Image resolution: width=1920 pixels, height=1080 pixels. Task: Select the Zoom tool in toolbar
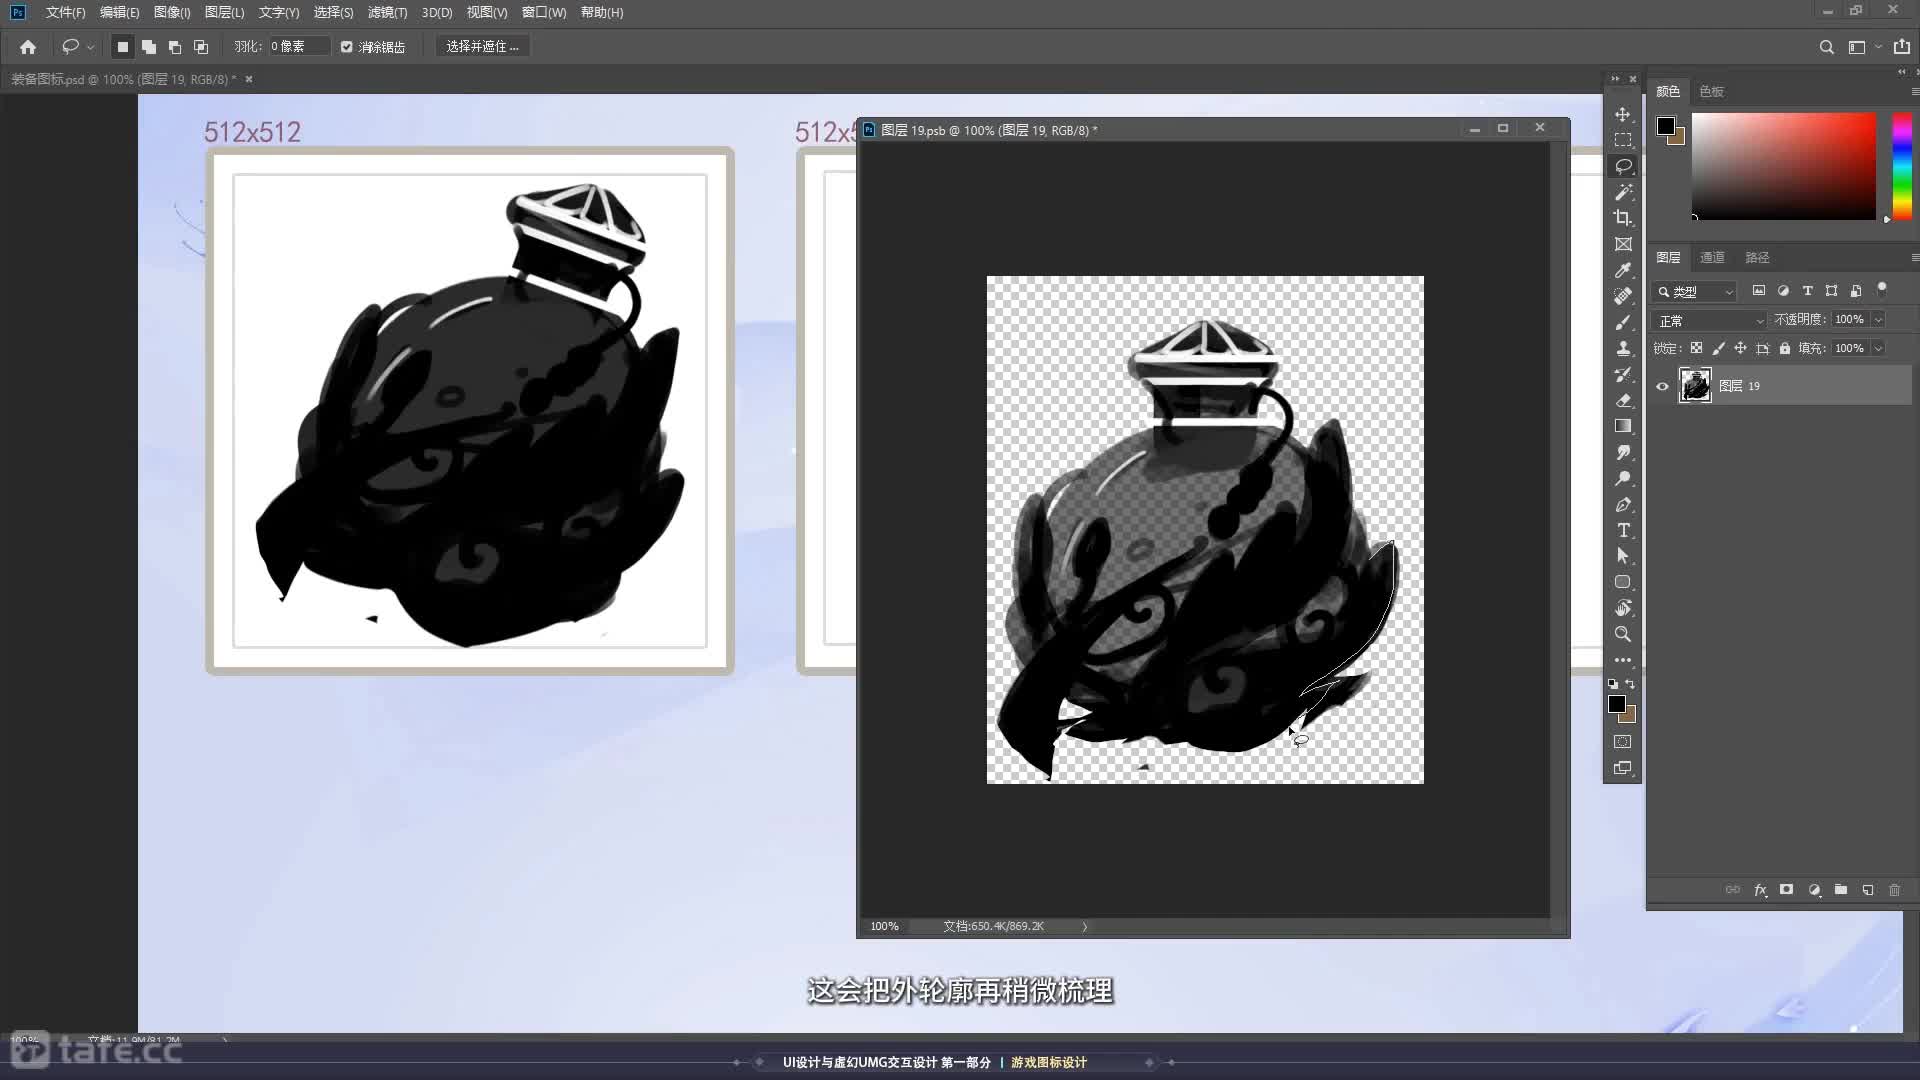[1622, 634]
